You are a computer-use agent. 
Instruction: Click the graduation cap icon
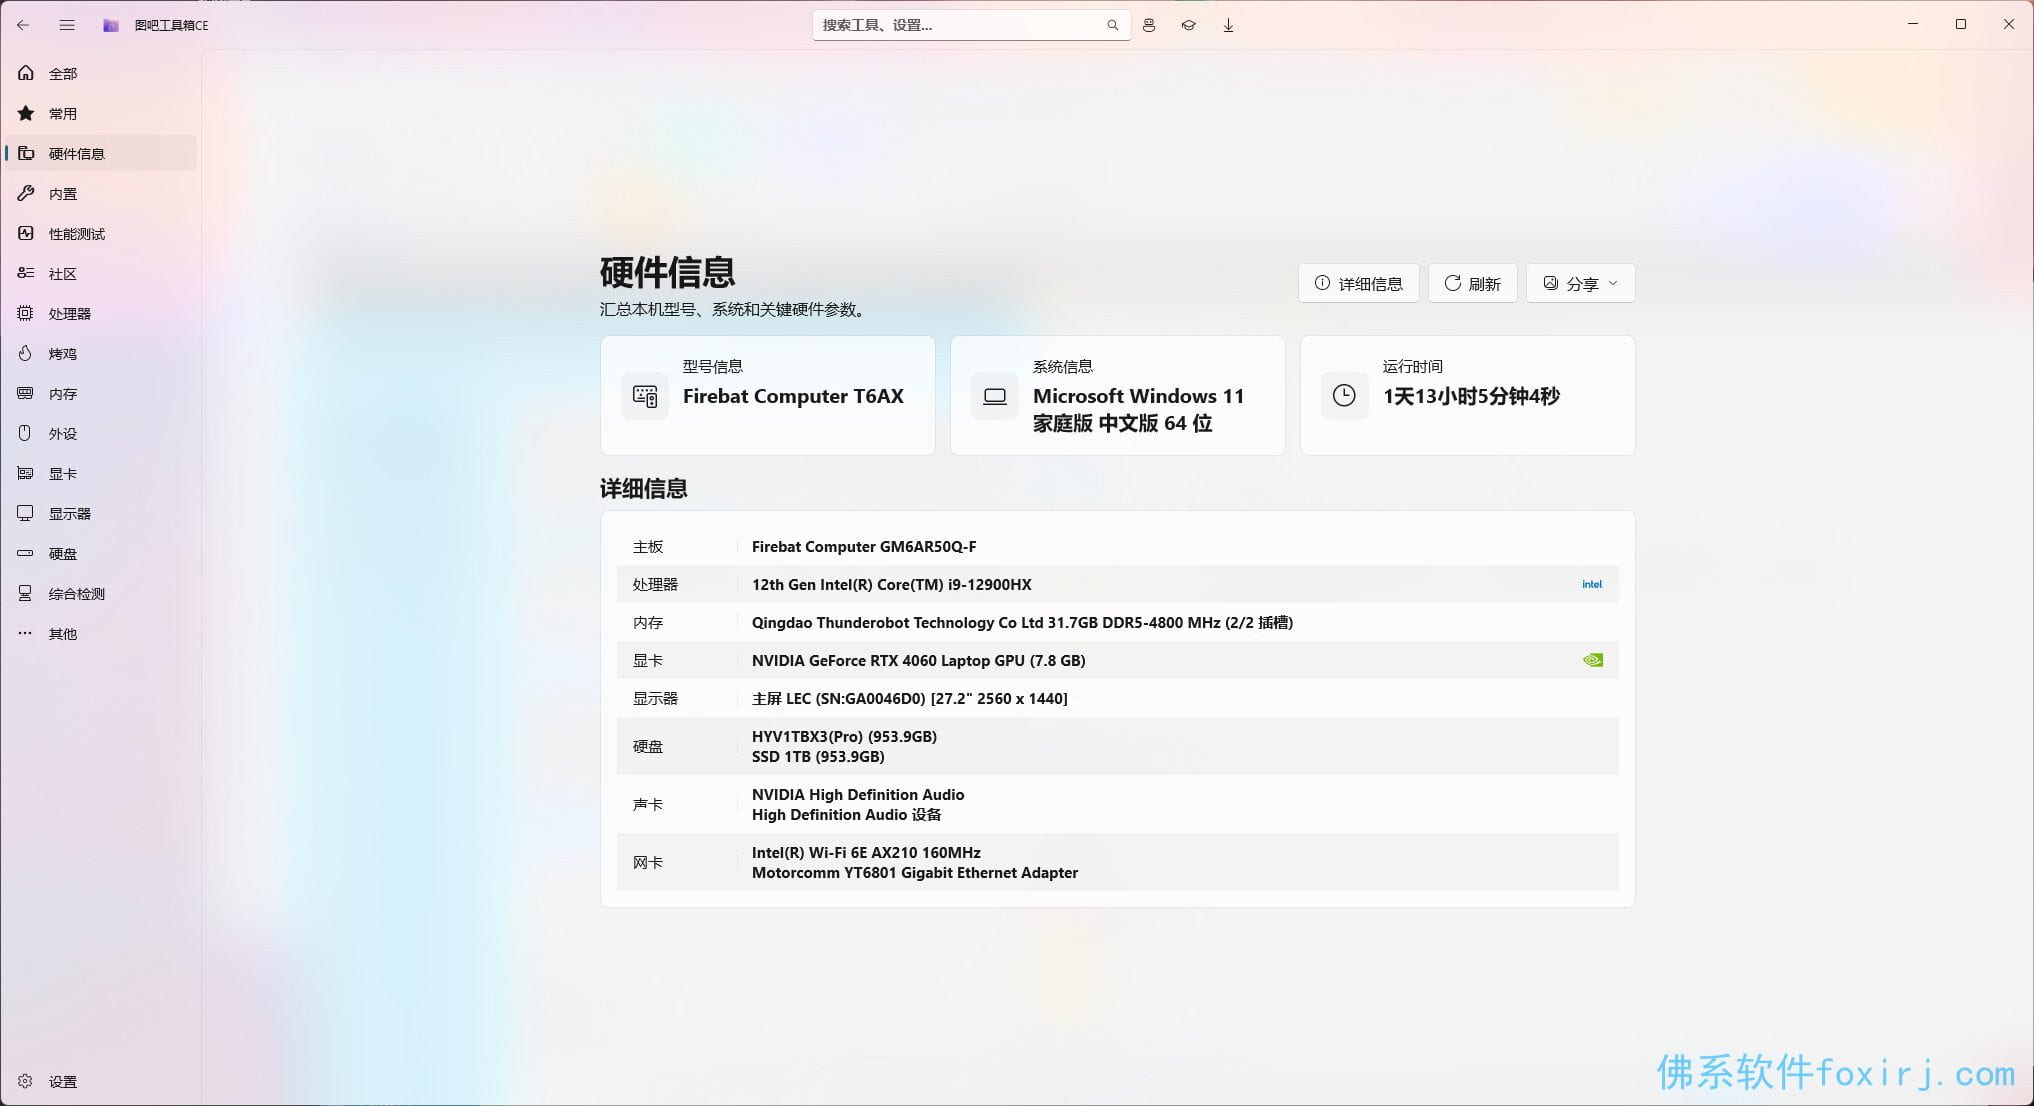tap(1188, 25)
